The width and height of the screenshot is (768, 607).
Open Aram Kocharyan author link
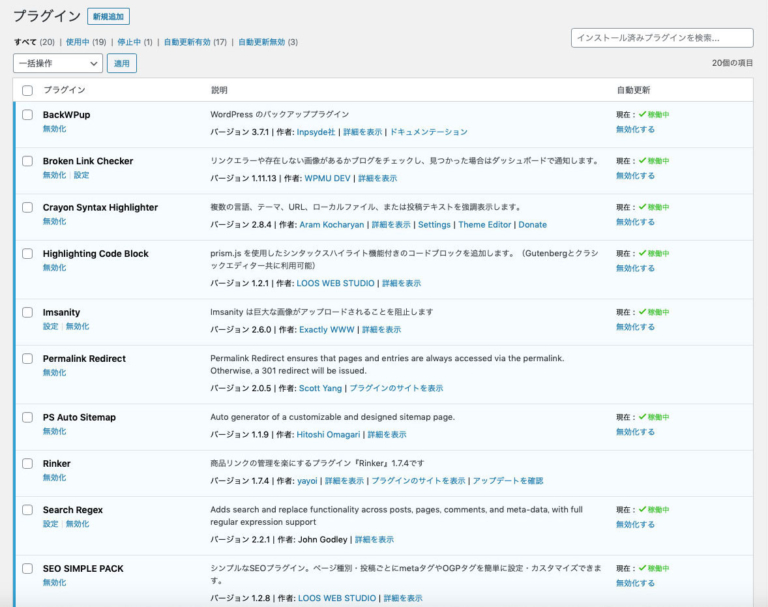[332, 225]
